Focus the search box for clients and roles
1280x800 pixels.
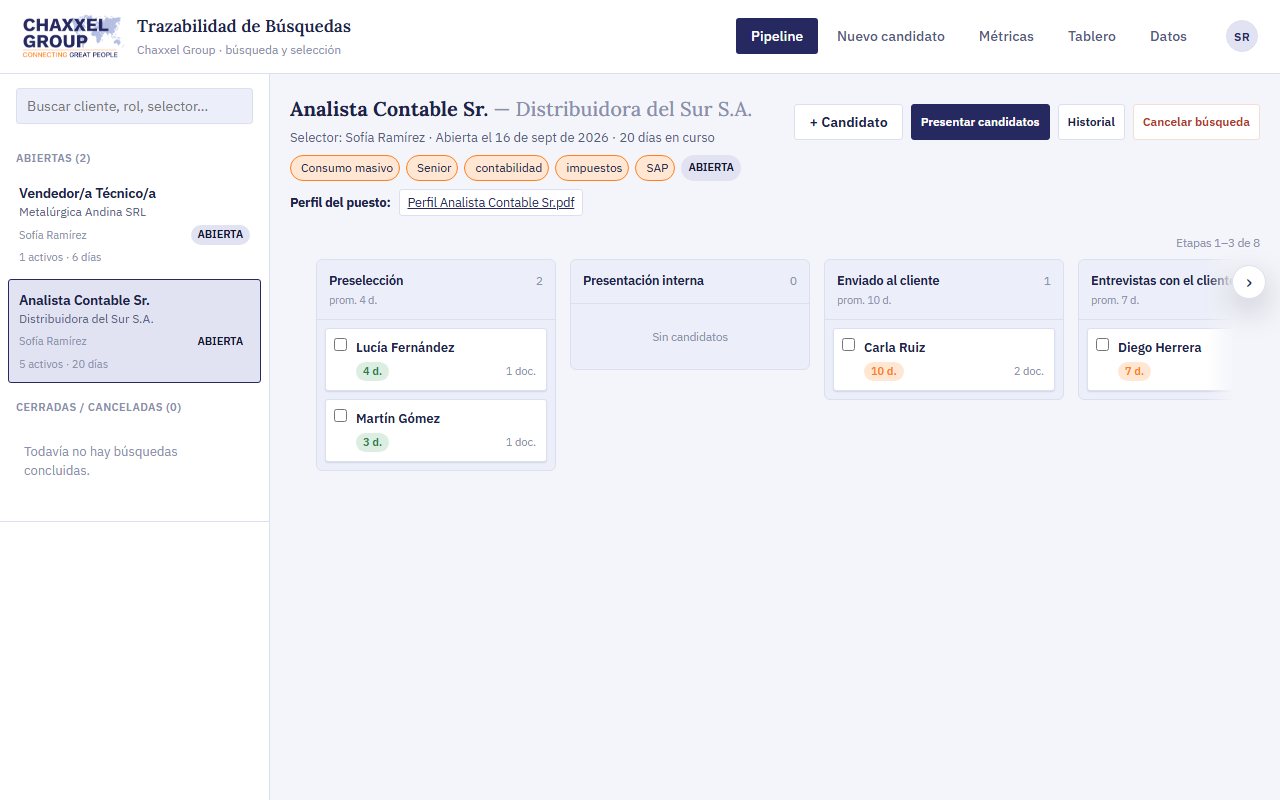[134, 106]
